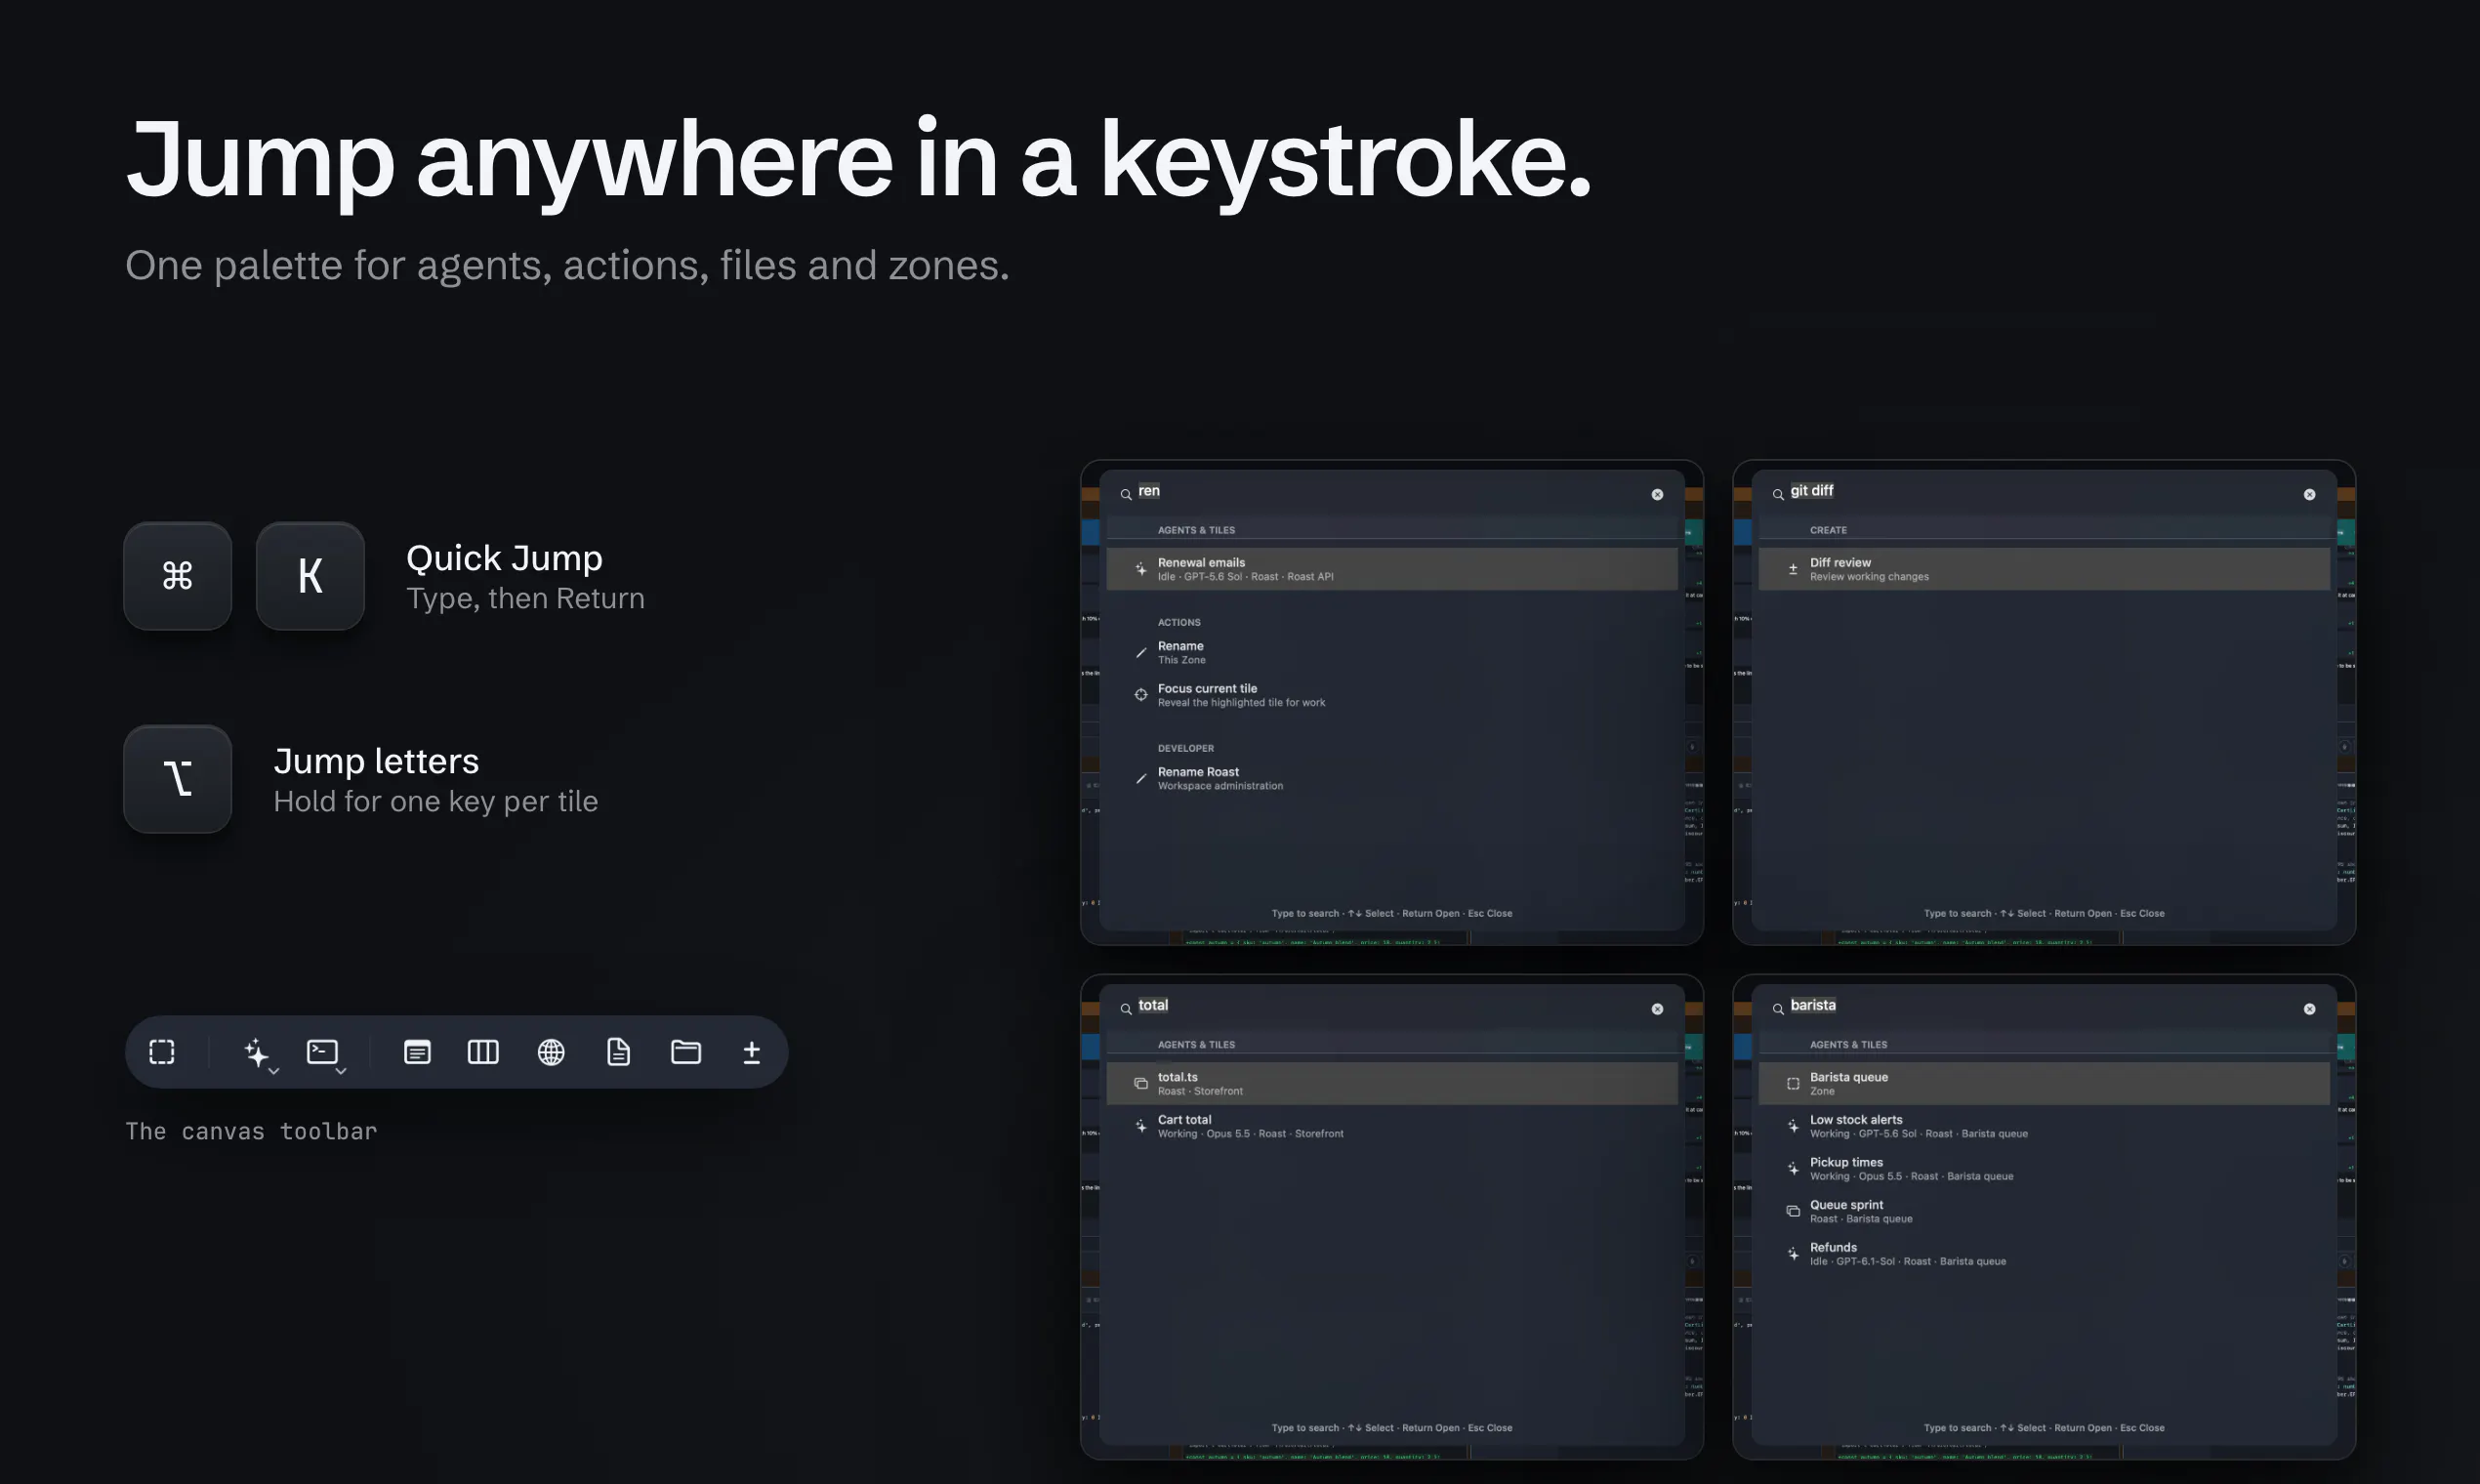Click the search field containing 'git diff'

pos(2044,493)
